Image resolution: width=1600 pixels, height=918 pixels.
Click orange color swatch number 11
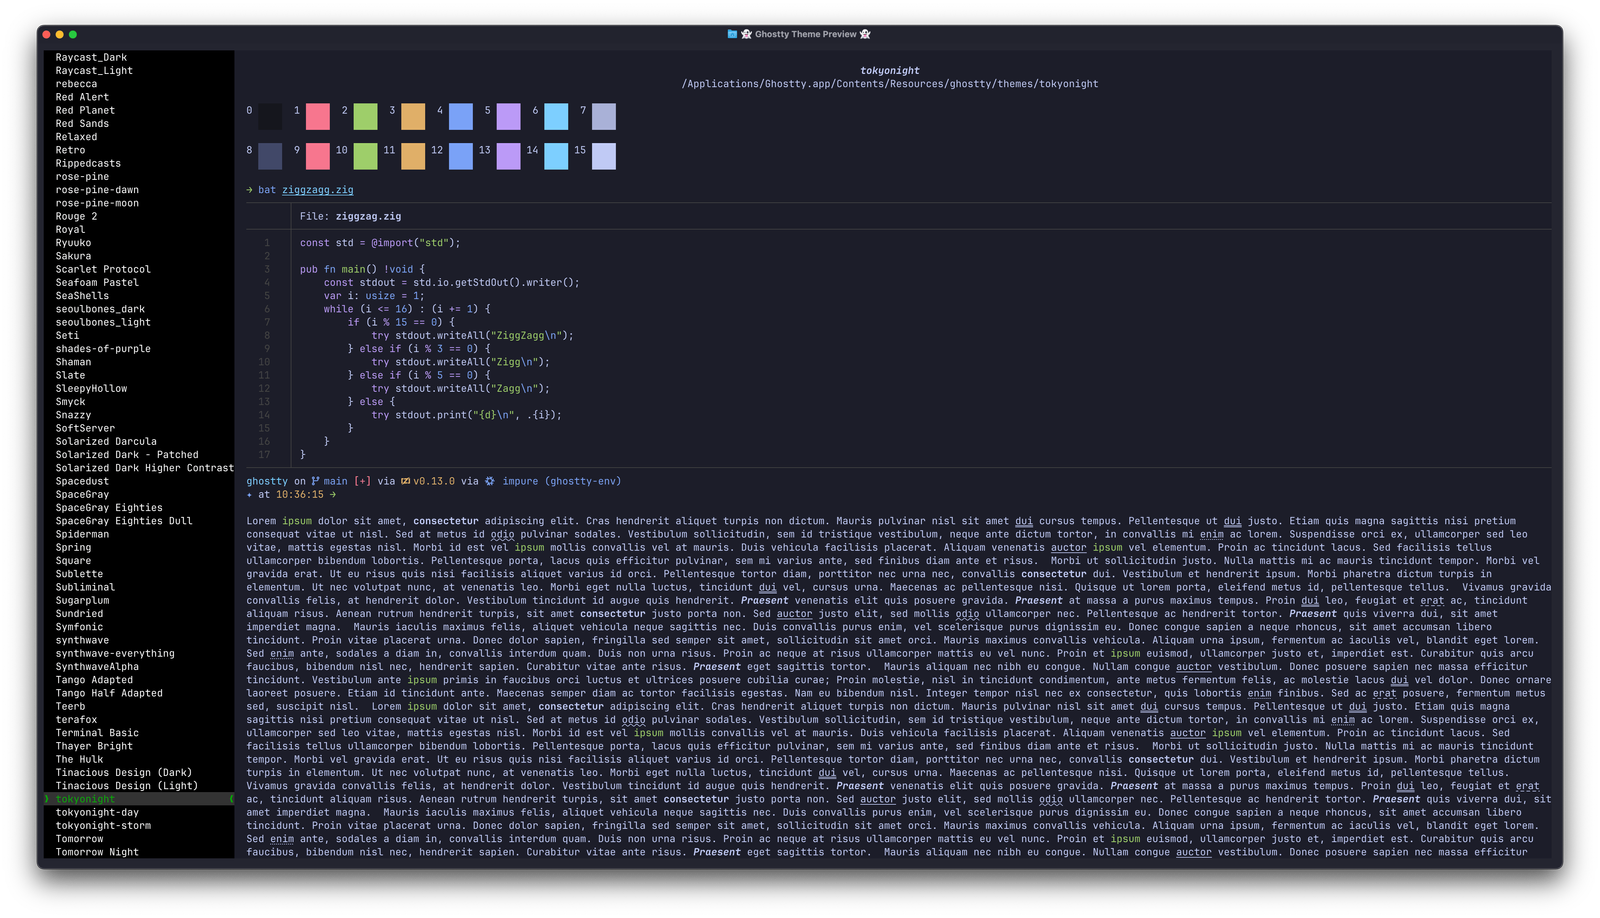pos(412,155)
